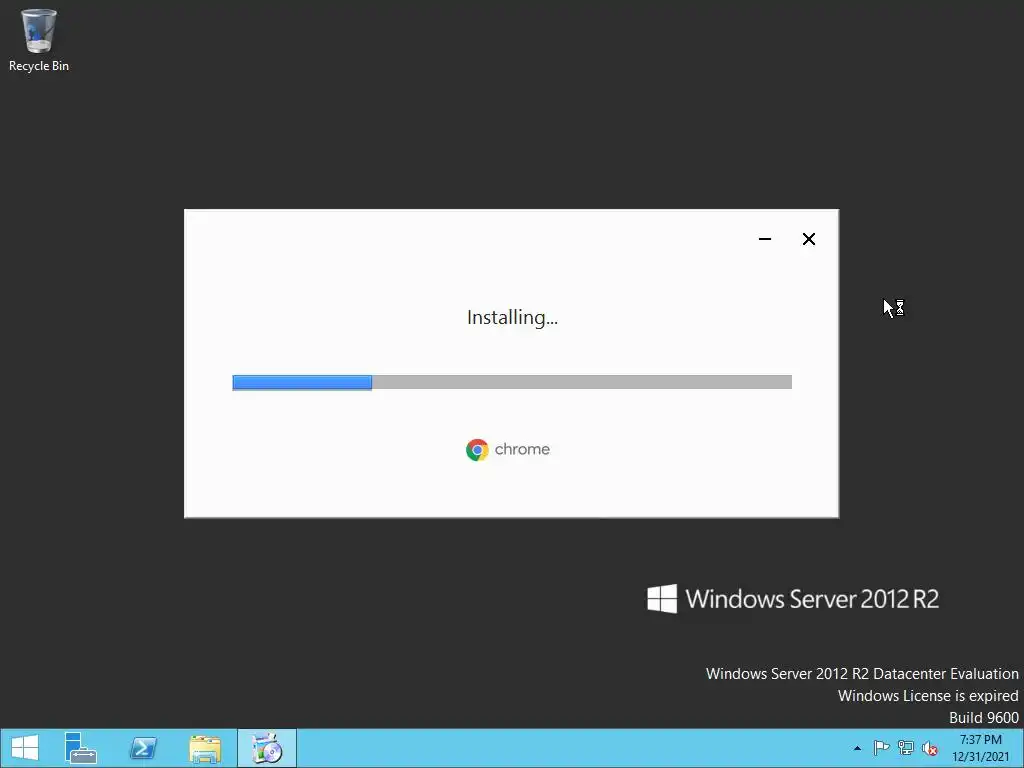
Task: Open File Explorer from the taskbar
Action: coord(205,748)
